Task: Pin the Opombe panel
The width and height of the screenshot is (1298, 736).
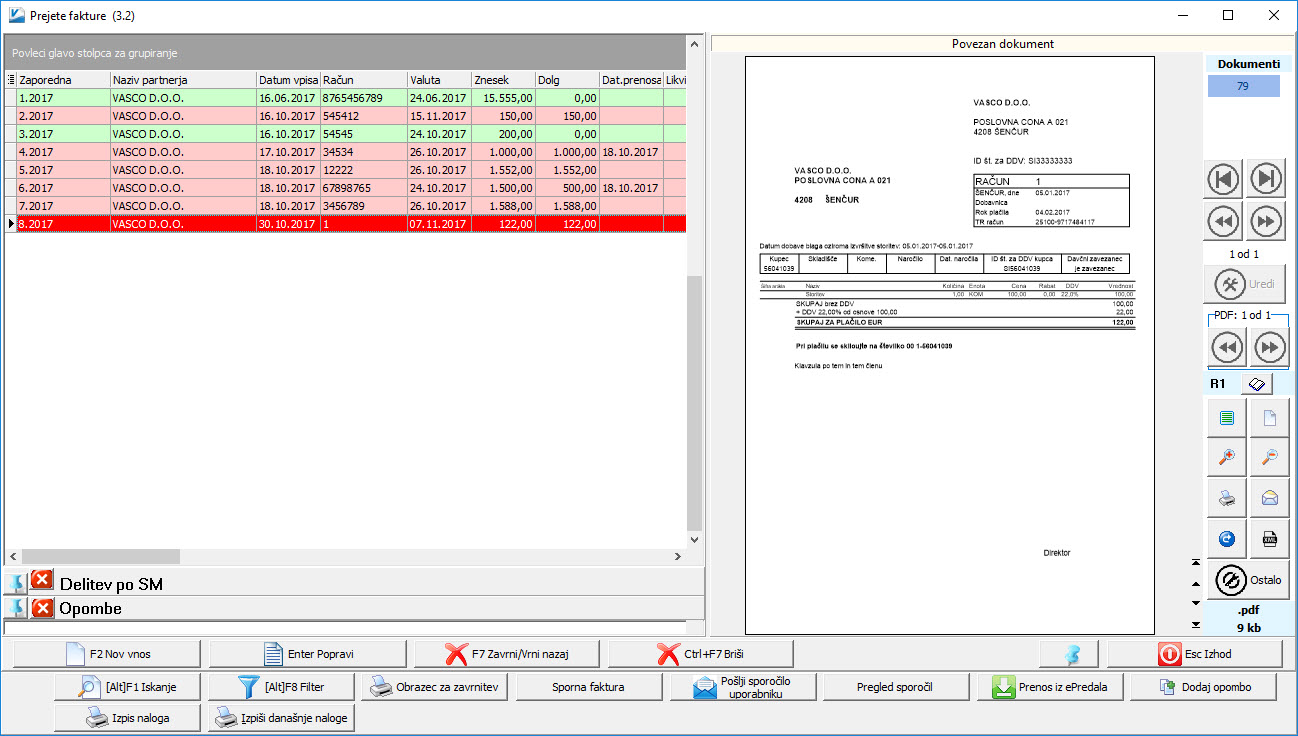Action: pyautogui.click(x=16, y=608)
